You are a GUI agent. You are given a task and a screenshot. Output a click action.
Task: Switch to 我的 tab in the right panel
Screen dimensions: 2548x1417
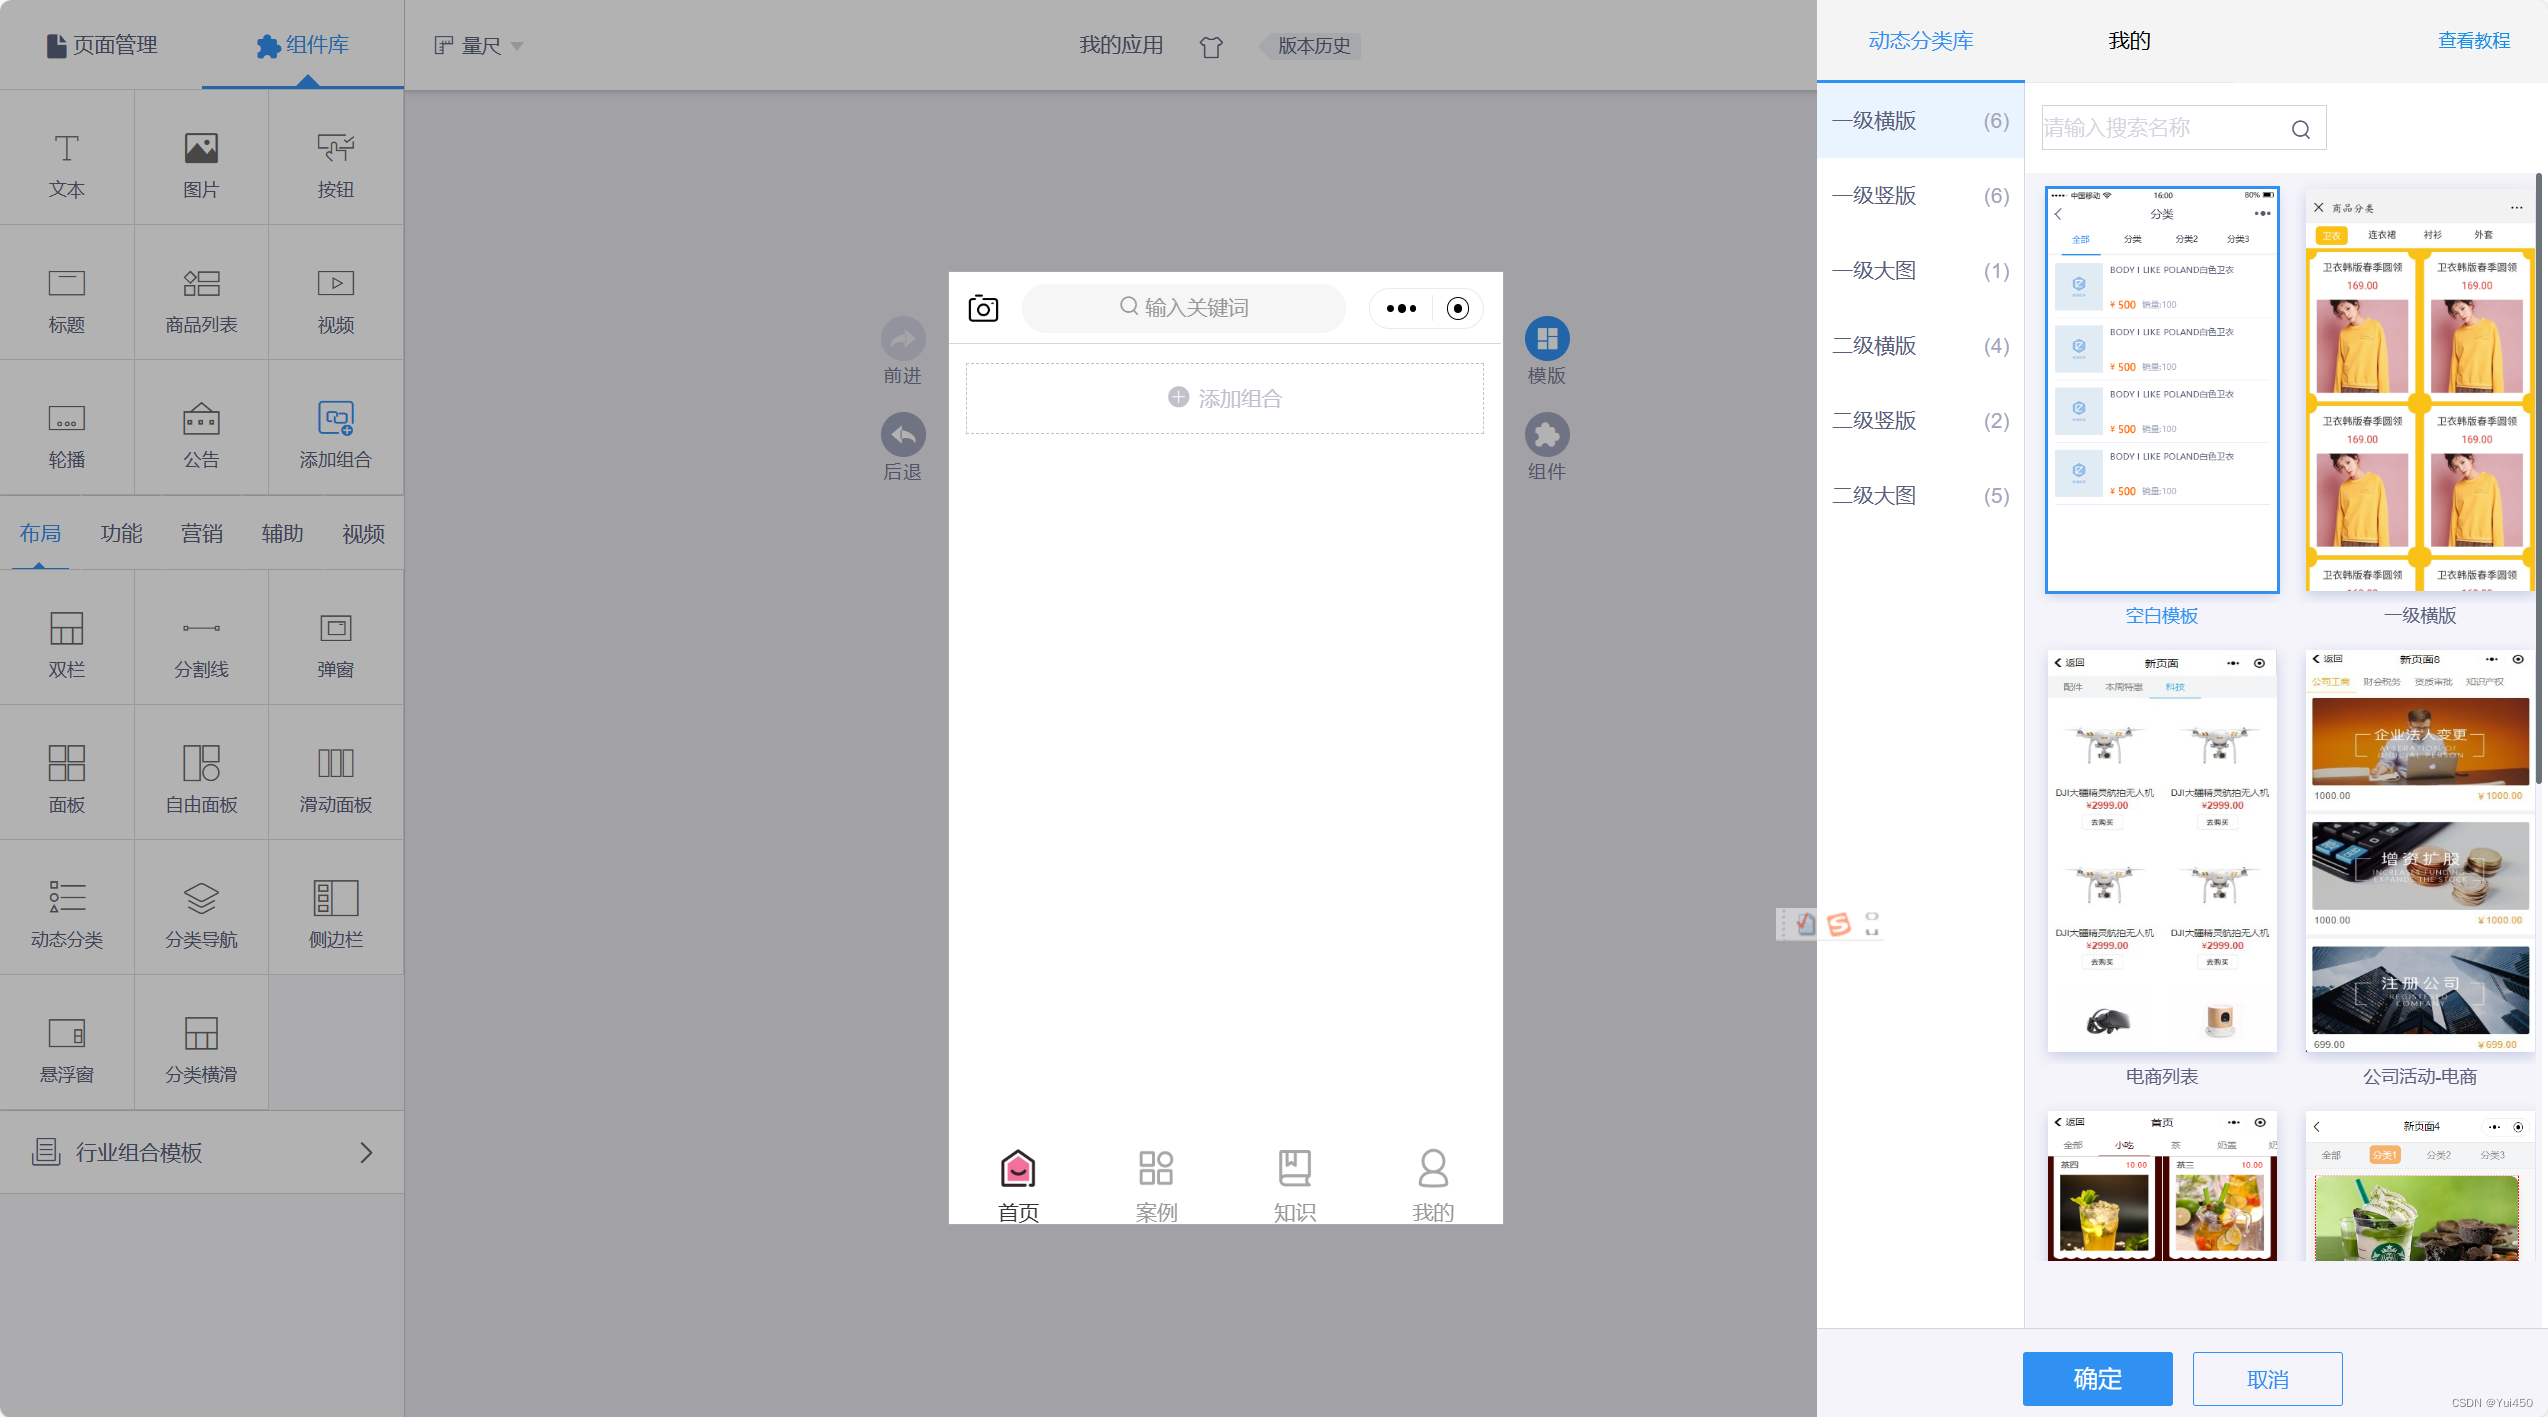tap(2129, 41)
